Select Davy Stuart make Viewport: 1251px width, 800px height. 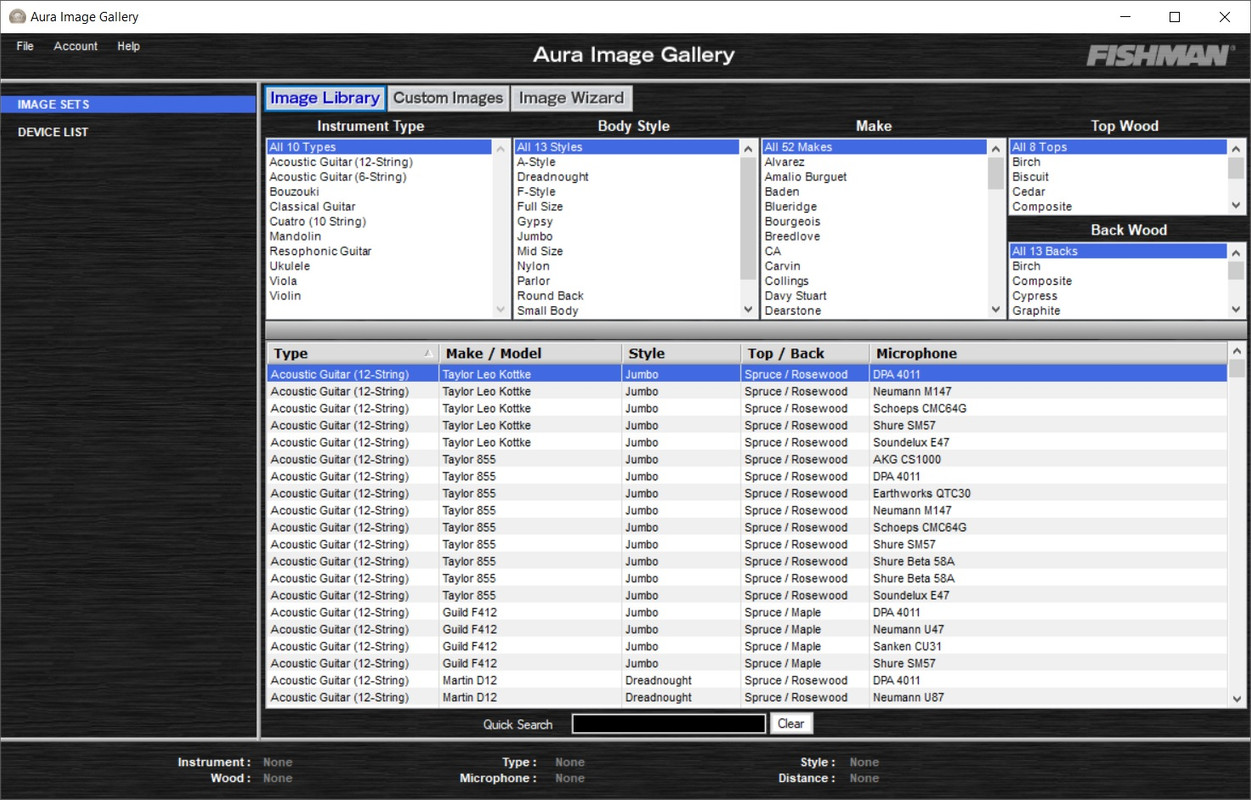pyautogui.click(x=875, y=296)
